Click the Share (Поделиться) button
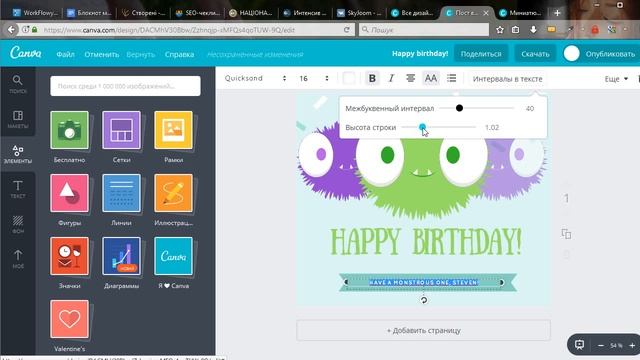This screenshot has width=640, height=360. [481, 54]
